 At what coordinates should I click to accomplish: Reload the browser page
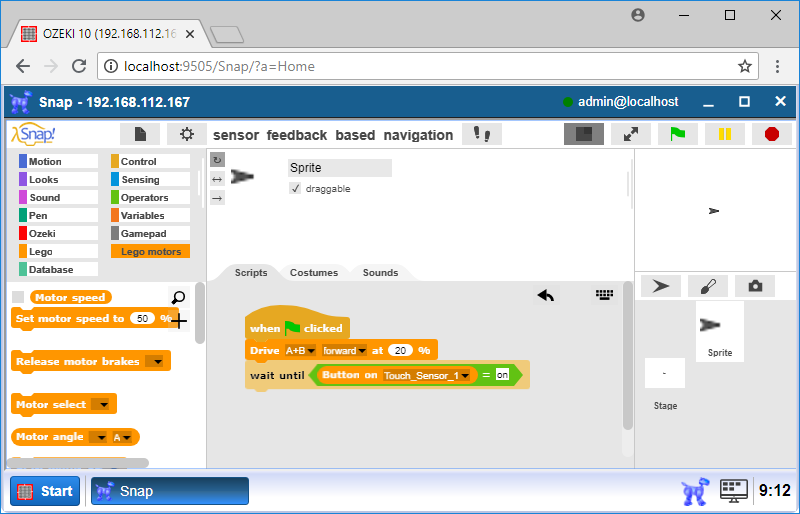tap(79, 66)
